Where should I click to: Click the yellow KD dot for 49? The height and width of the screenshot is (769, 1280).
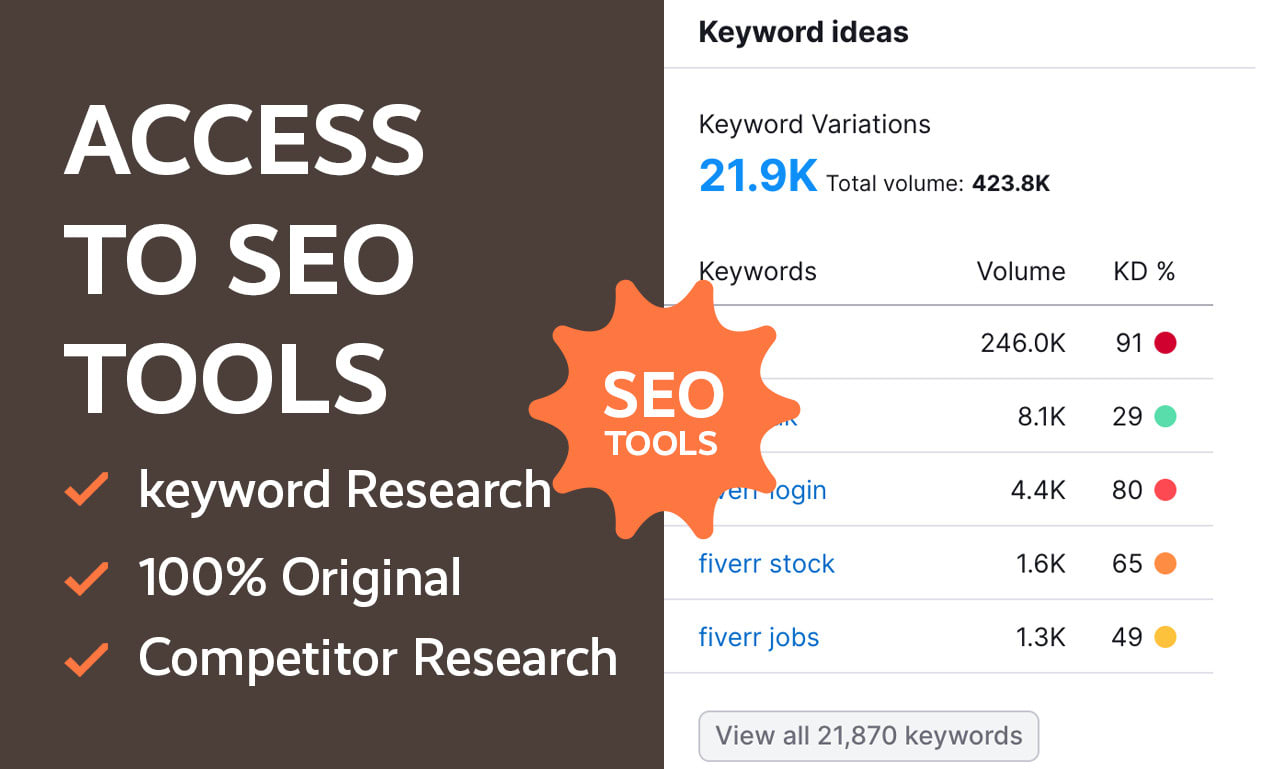tap(1165, 637)
